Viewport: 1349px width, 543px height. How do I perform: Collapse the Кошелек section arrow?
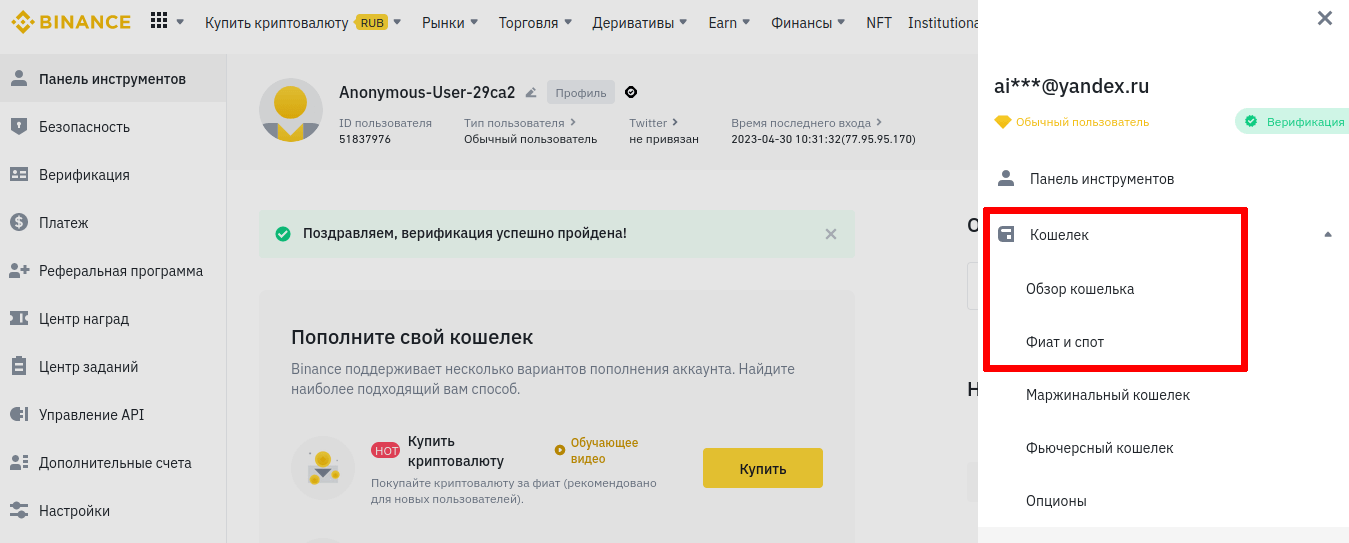(x=1328, y=235)
